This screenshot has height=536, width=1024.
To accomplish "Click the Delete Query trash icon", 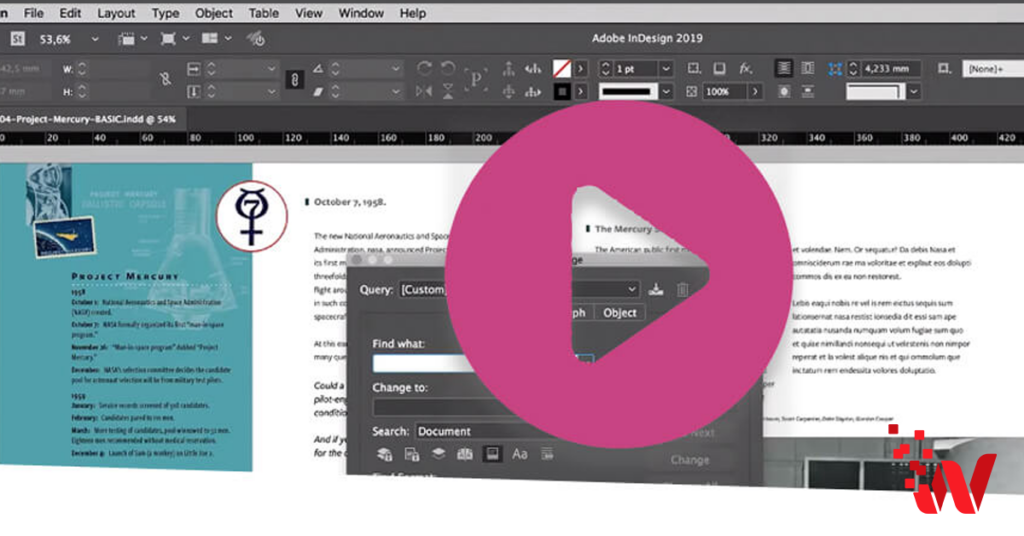I will 683,290.
